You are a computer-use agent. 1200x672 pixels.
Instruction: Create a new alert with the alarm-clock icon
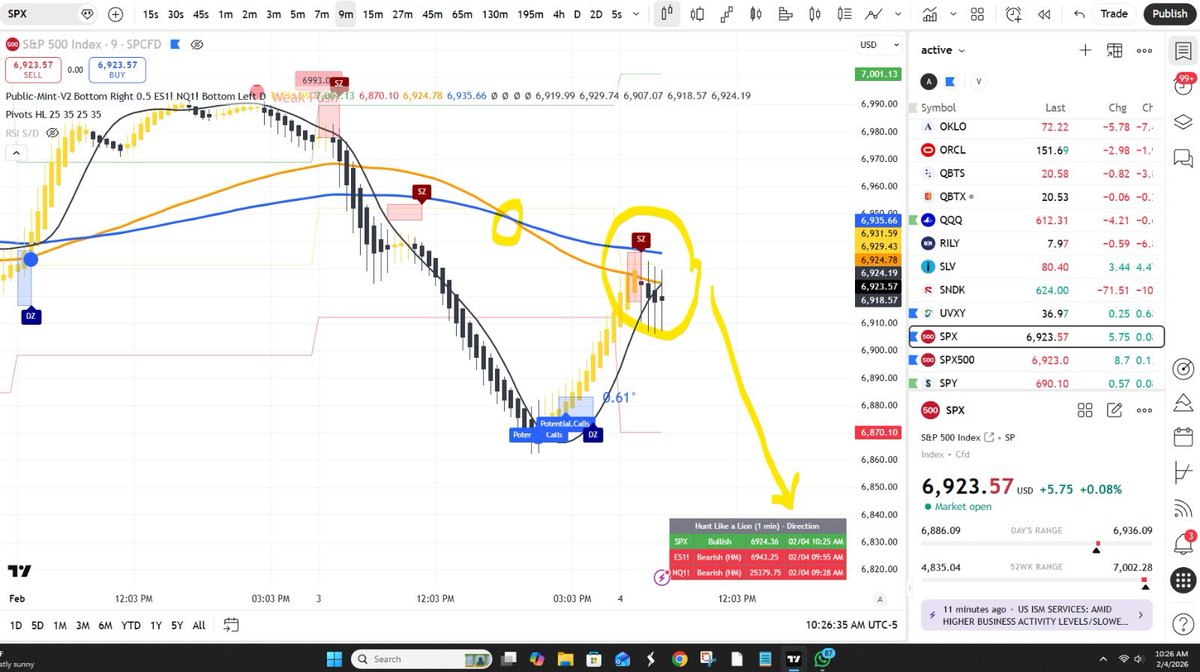click(x=1014, y=14)
